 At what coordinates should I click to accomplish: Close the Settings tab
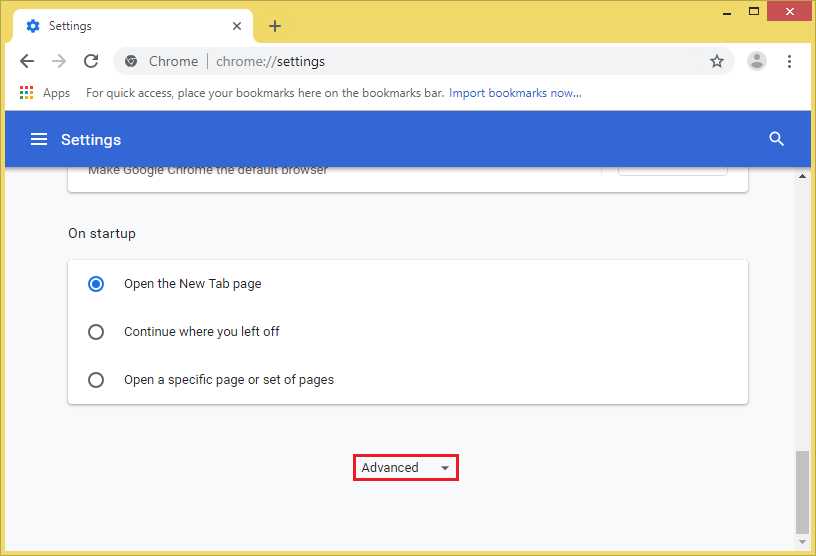click(237, 26)
